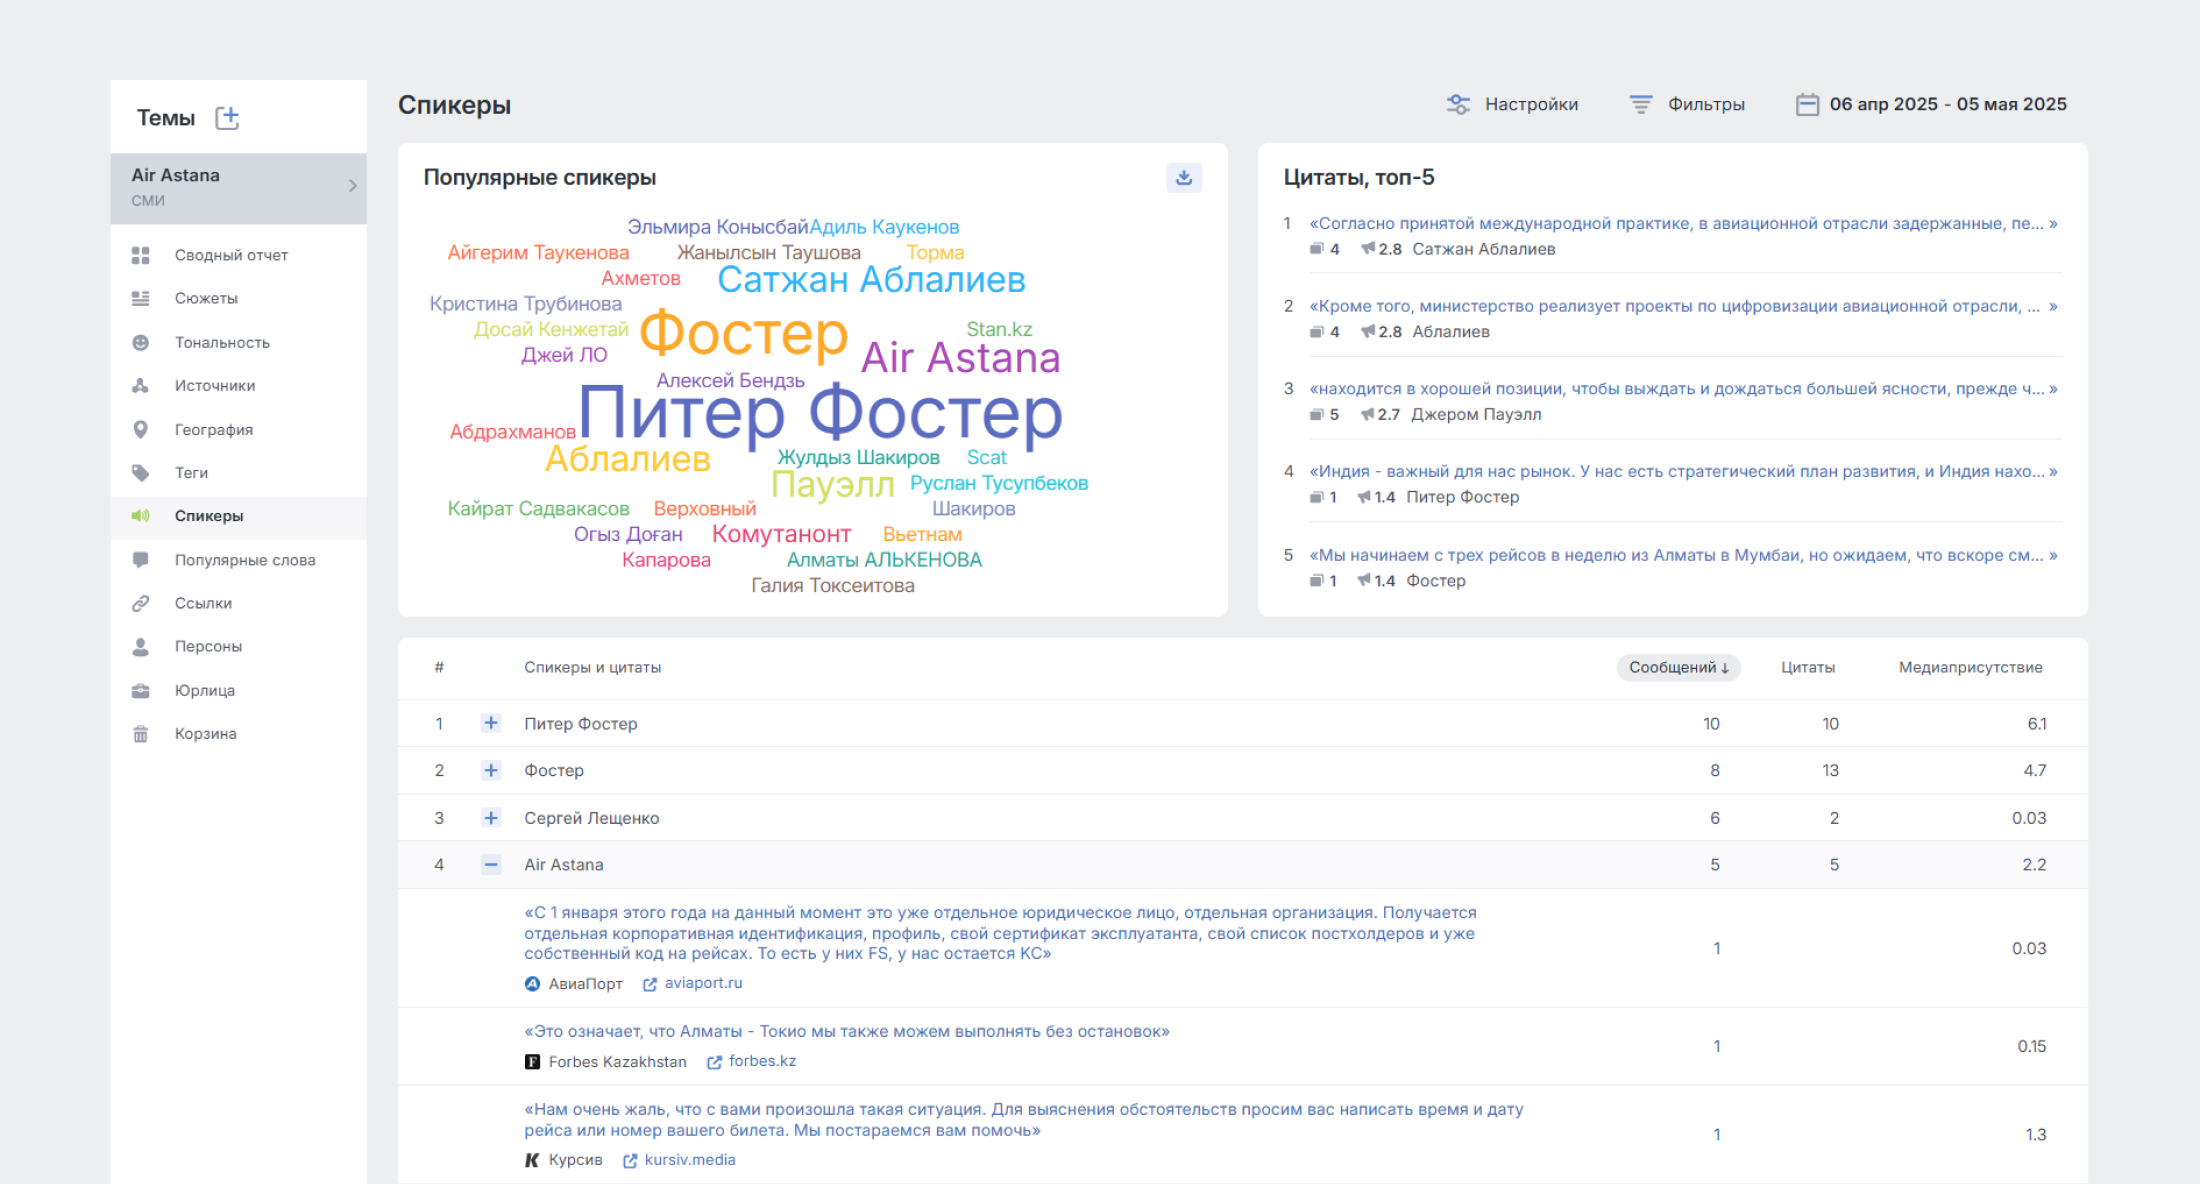Open external link icon next to kursiv.media

(x=630, y=1160)
